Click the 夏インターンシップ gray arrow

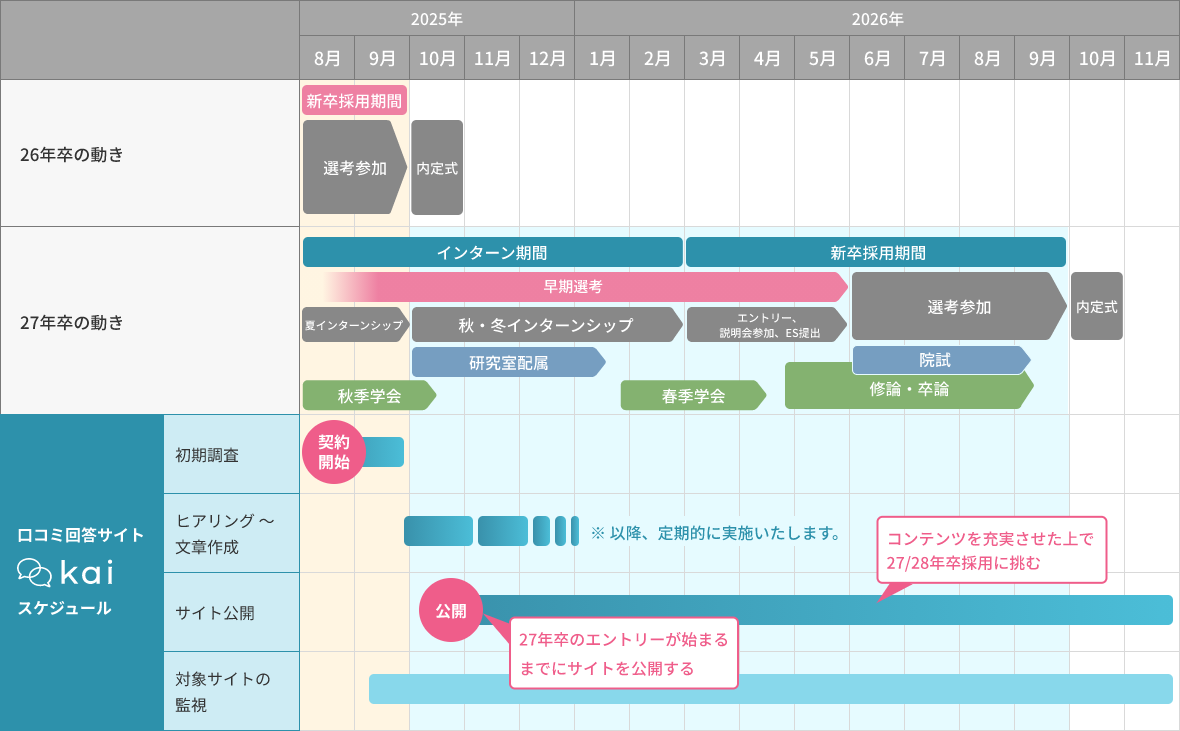(x=354, y=325)
